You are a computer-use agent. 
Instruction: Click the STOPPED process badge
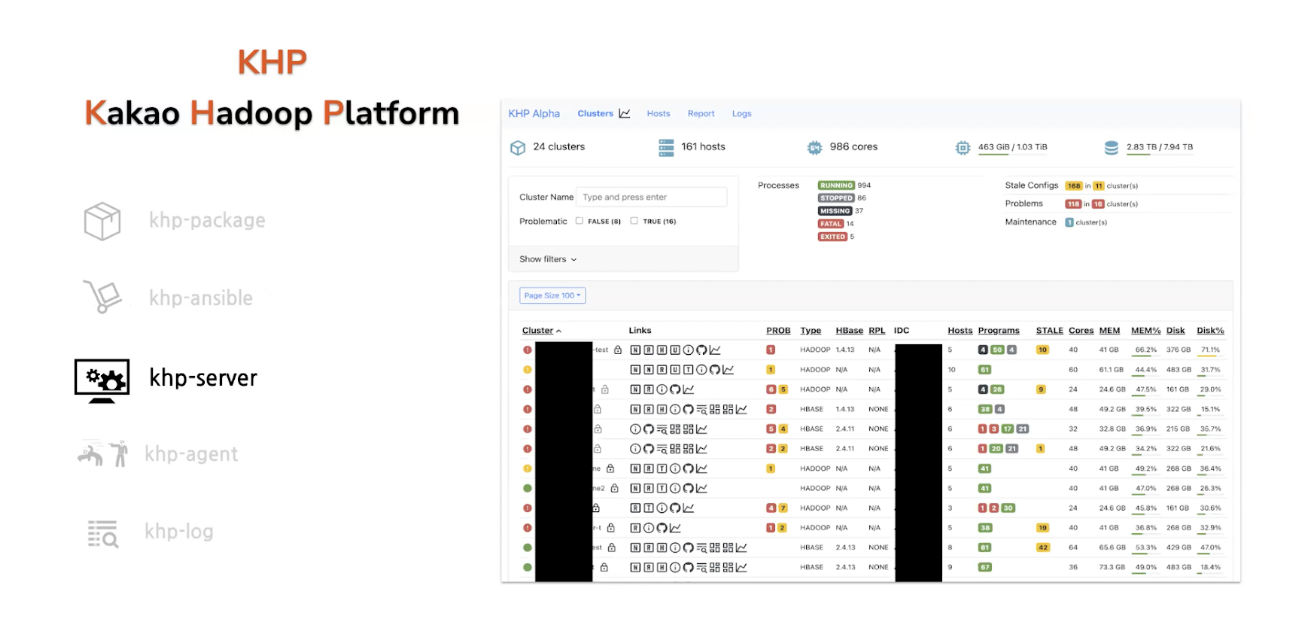point(836,198)
